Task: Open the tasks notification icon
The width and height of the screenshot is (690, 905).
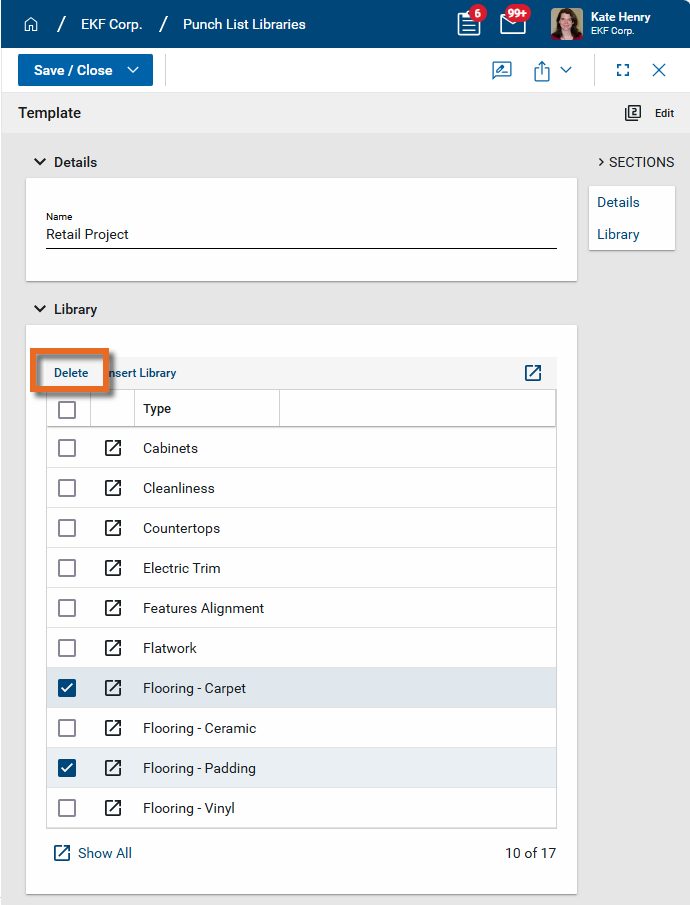Action: click(468, 24)
